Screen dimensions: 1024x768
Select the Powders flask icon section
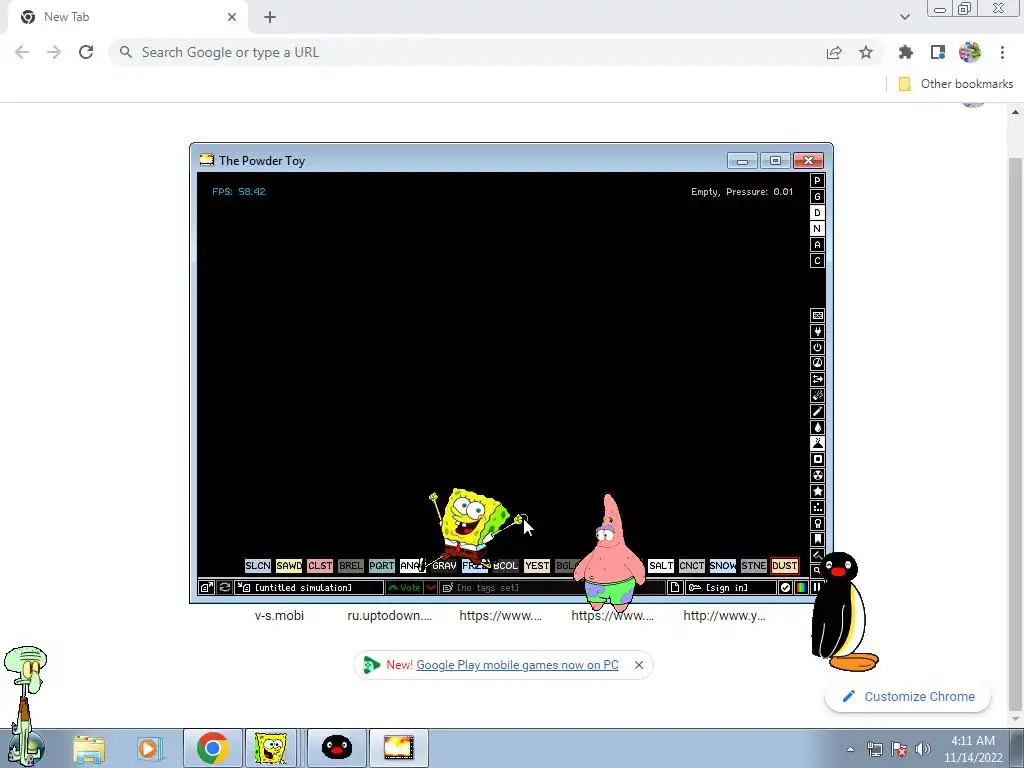click(817, 443)
